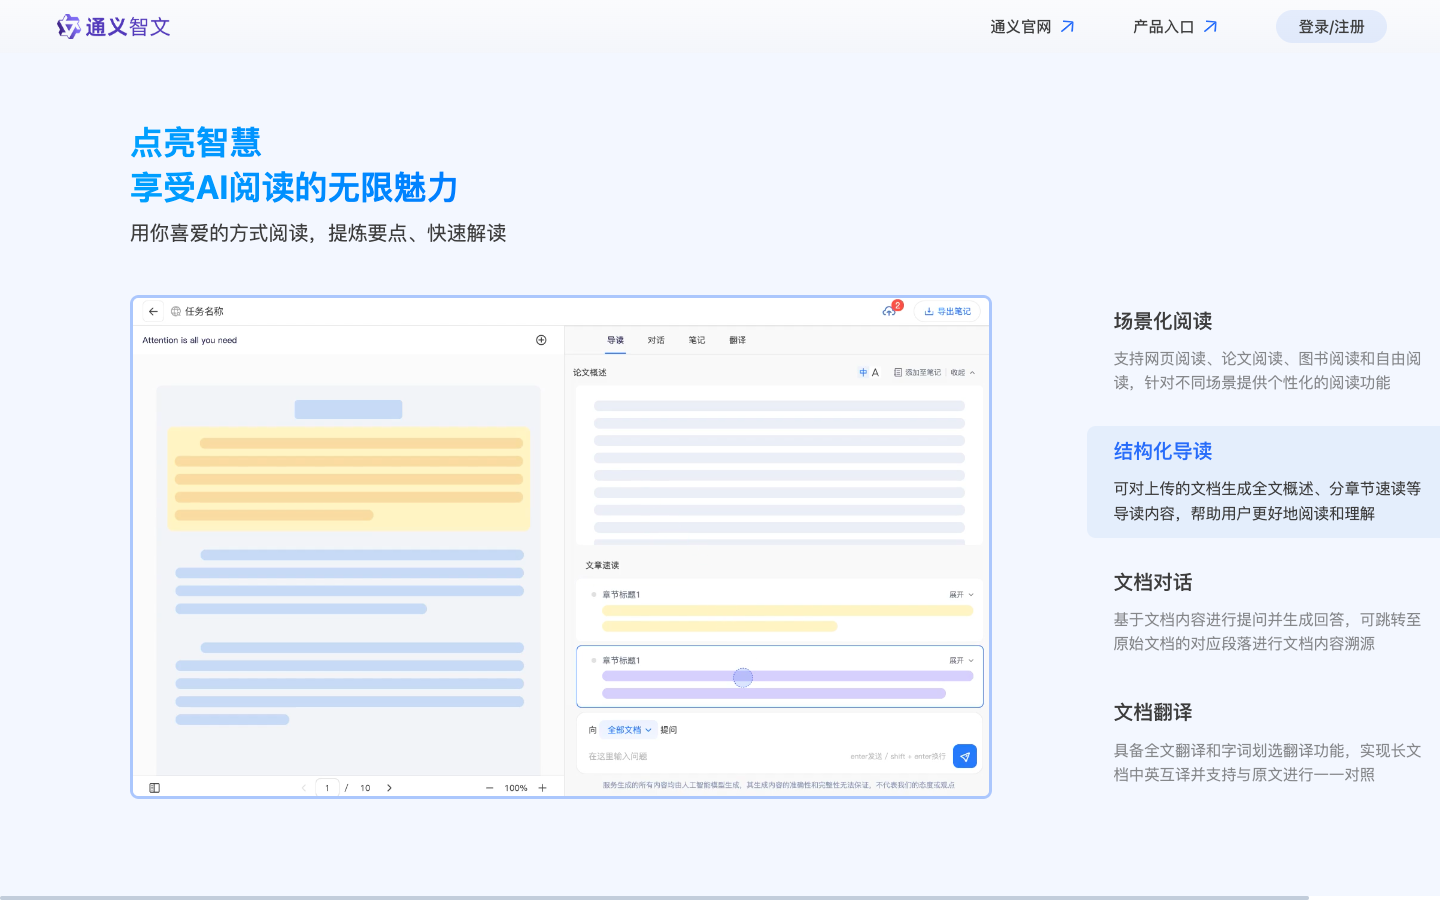Viewport: 1440px width, 900px height.
Task: Open the cloud upload icon showing badge 2
Action: pos(888,312)
